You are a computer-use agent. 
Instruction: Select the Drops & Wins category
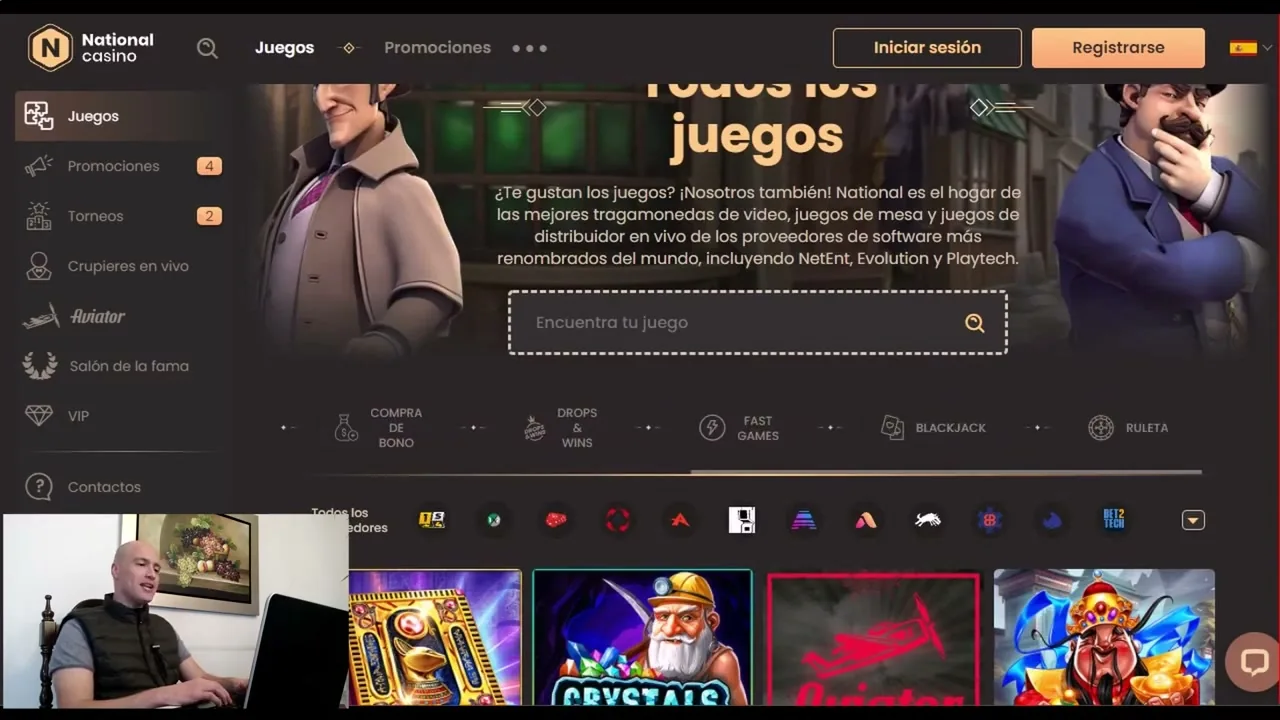(x=560, y=428)
